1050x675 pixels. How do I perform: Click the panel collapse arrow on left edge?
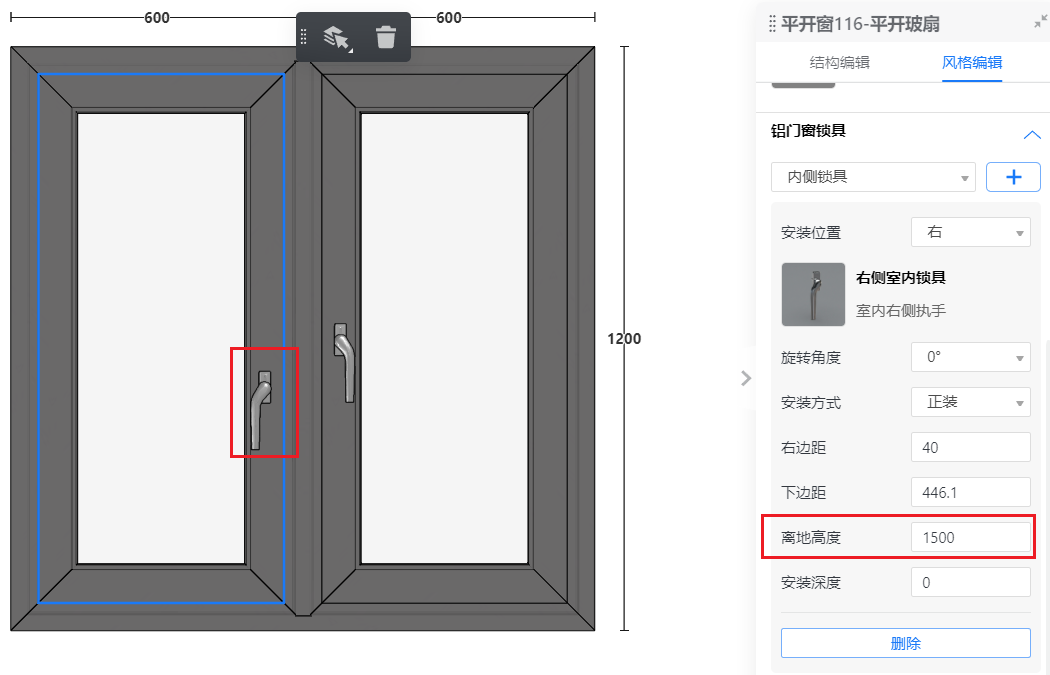[x=745, y=378]
